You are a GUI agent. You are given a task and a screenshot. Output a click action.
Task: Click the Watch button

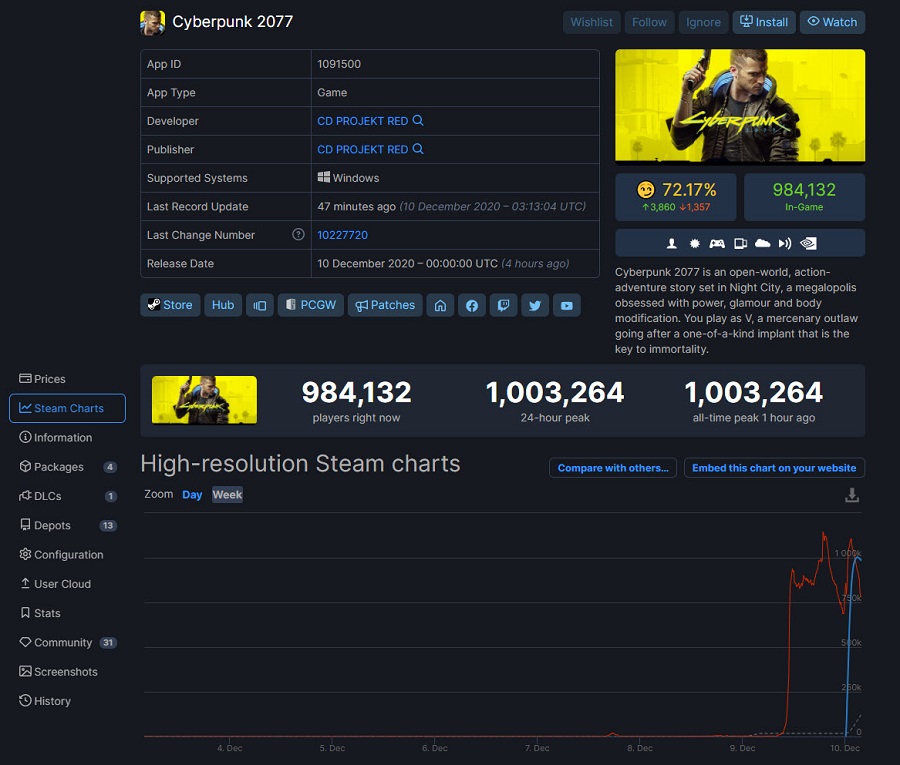[832, 22]
